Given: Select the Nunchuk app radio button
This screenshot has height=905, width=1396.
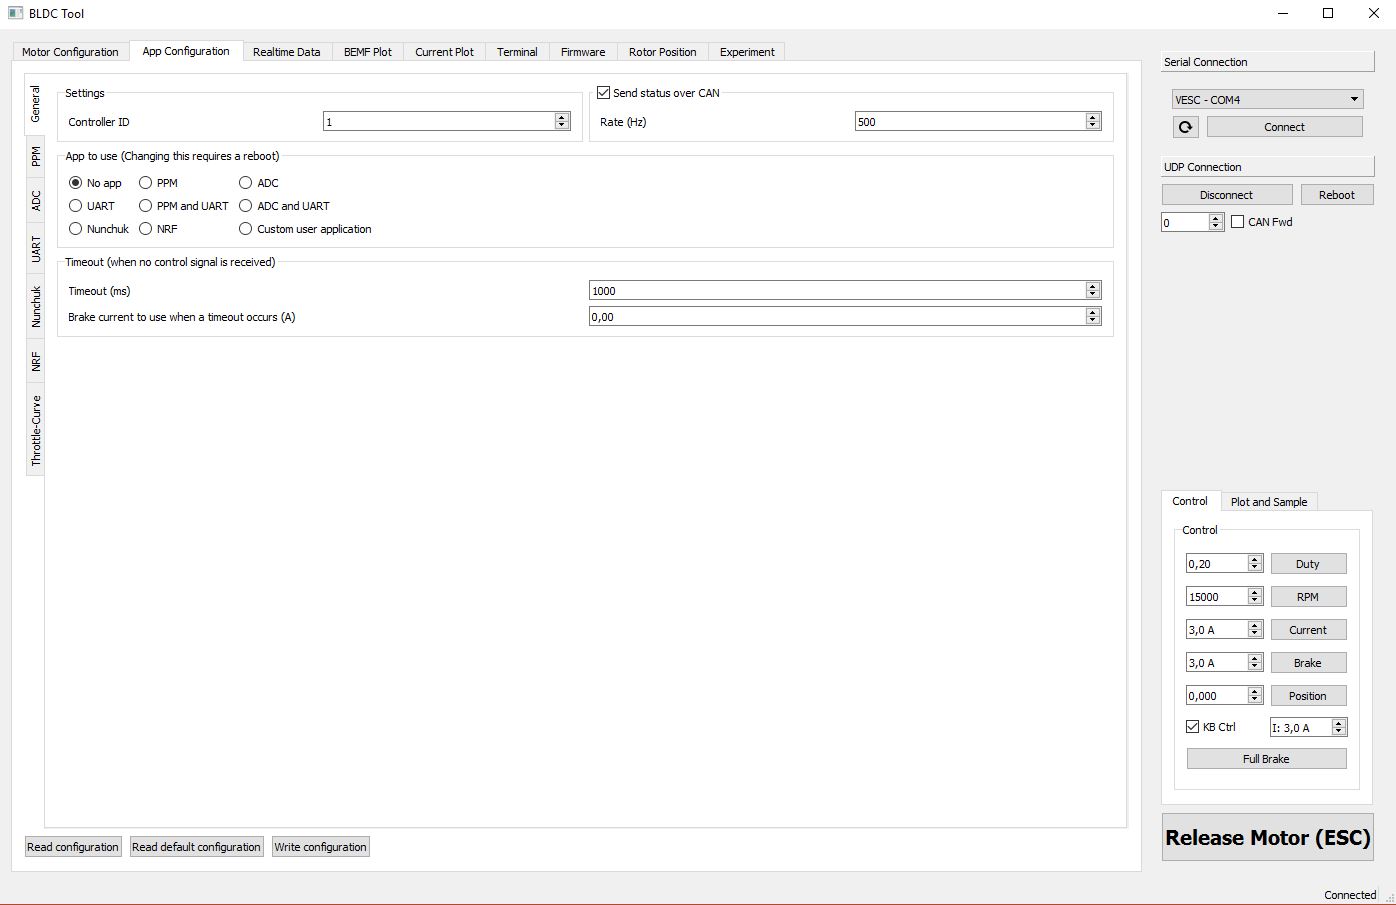Looking at the screenshot, I should tap(76, 229).
